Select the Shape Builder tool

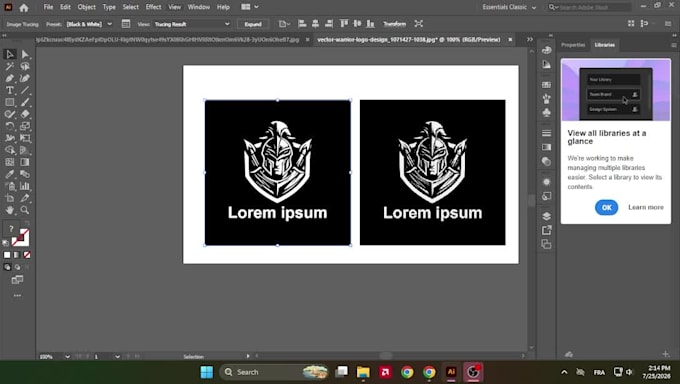[x=10, y=150]
